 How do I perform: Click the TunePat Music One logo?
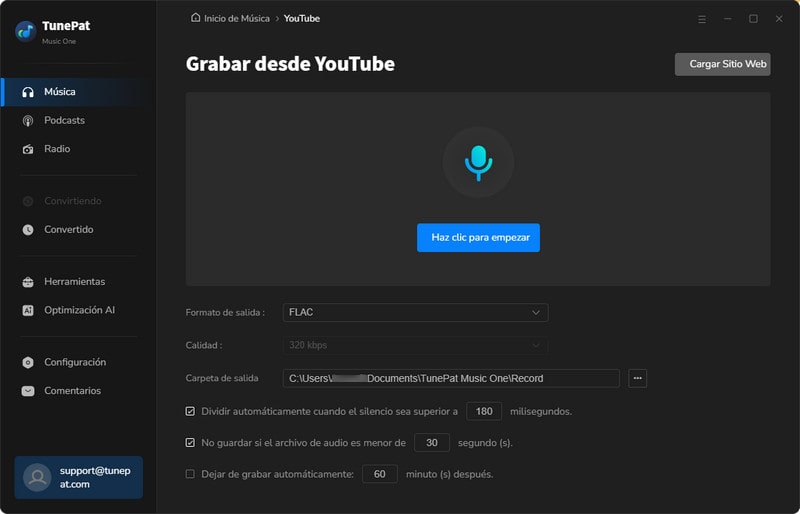[26, 32]
